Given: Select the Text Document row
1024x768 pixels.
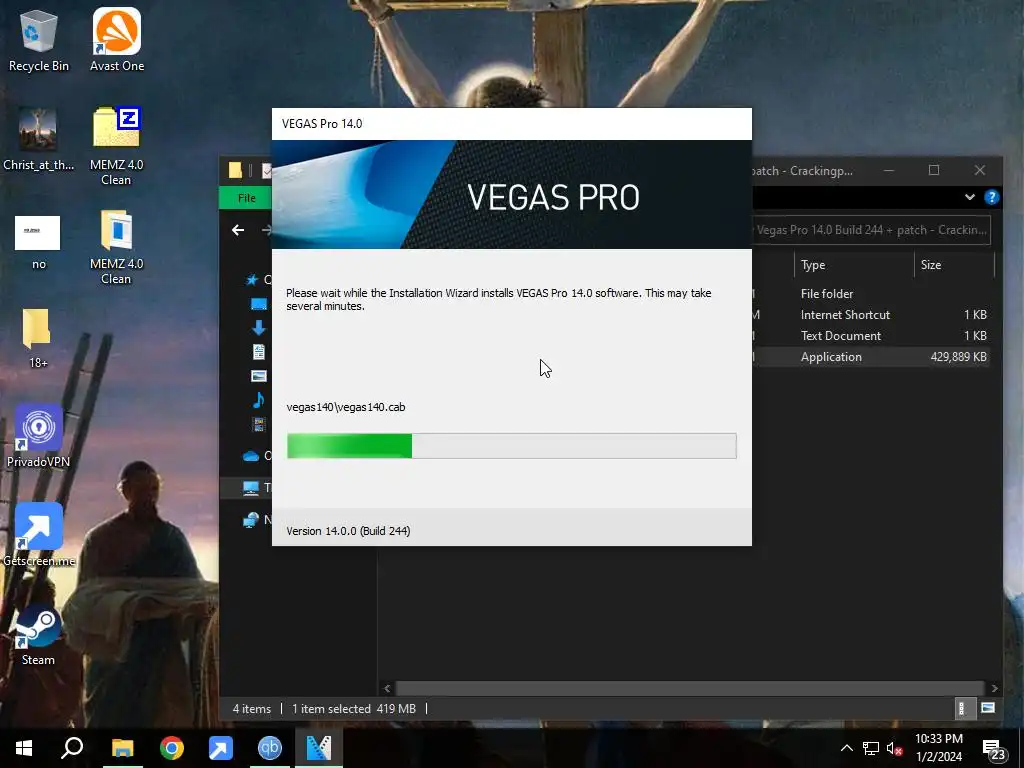Looking at the screenshot, I should pyautogui.click(x=872, y=336).
